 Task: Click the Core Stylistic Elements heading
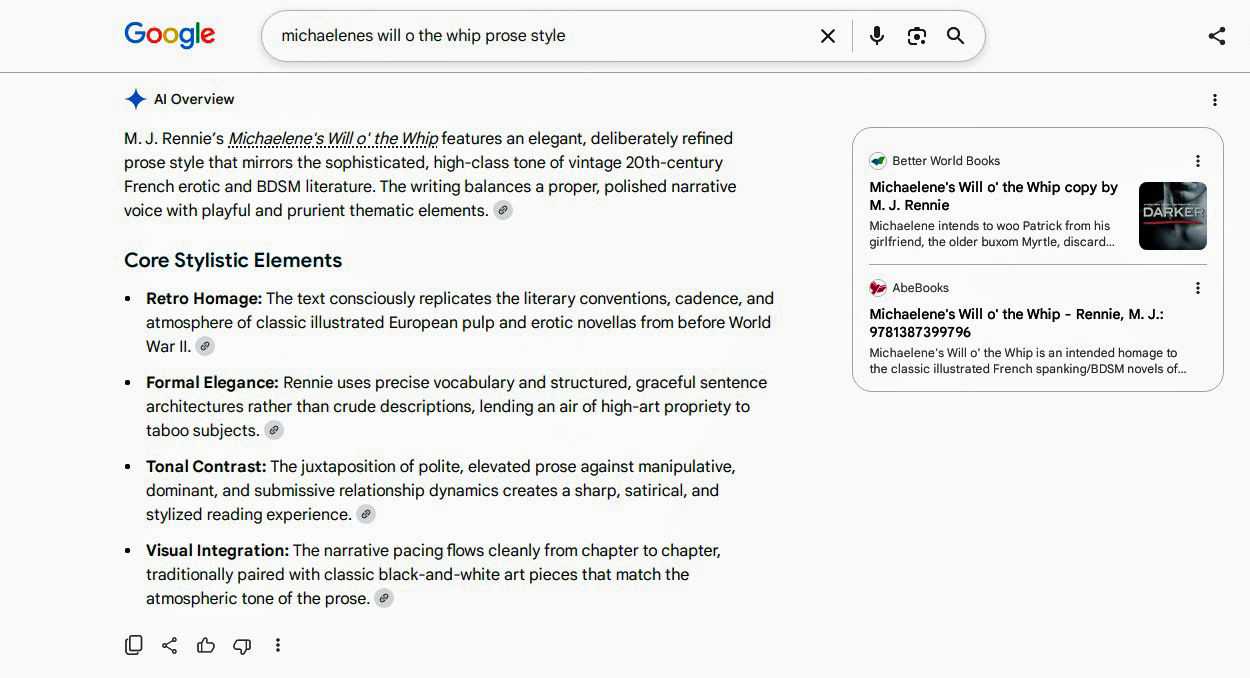click(233, 260)
